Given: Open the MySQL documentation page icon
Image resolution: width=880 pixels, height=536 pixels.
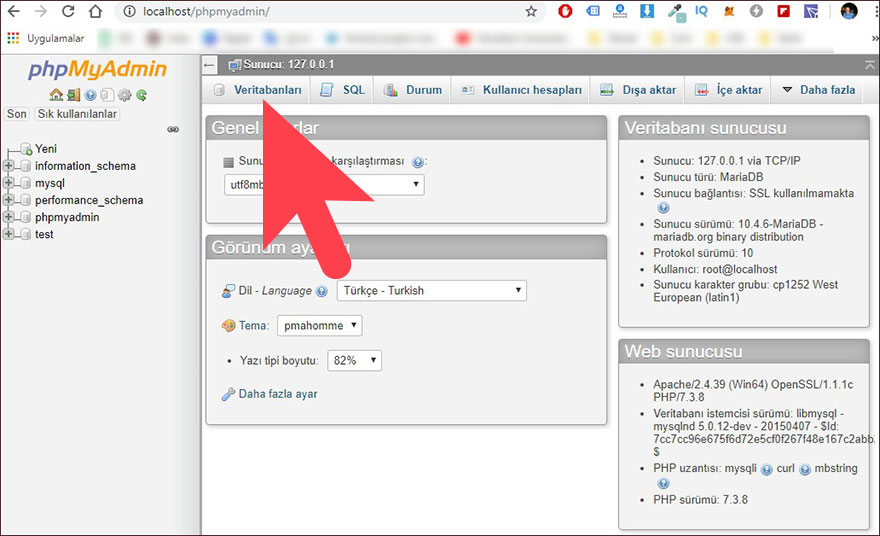Looking at the screenshot, I should [107, 95].
